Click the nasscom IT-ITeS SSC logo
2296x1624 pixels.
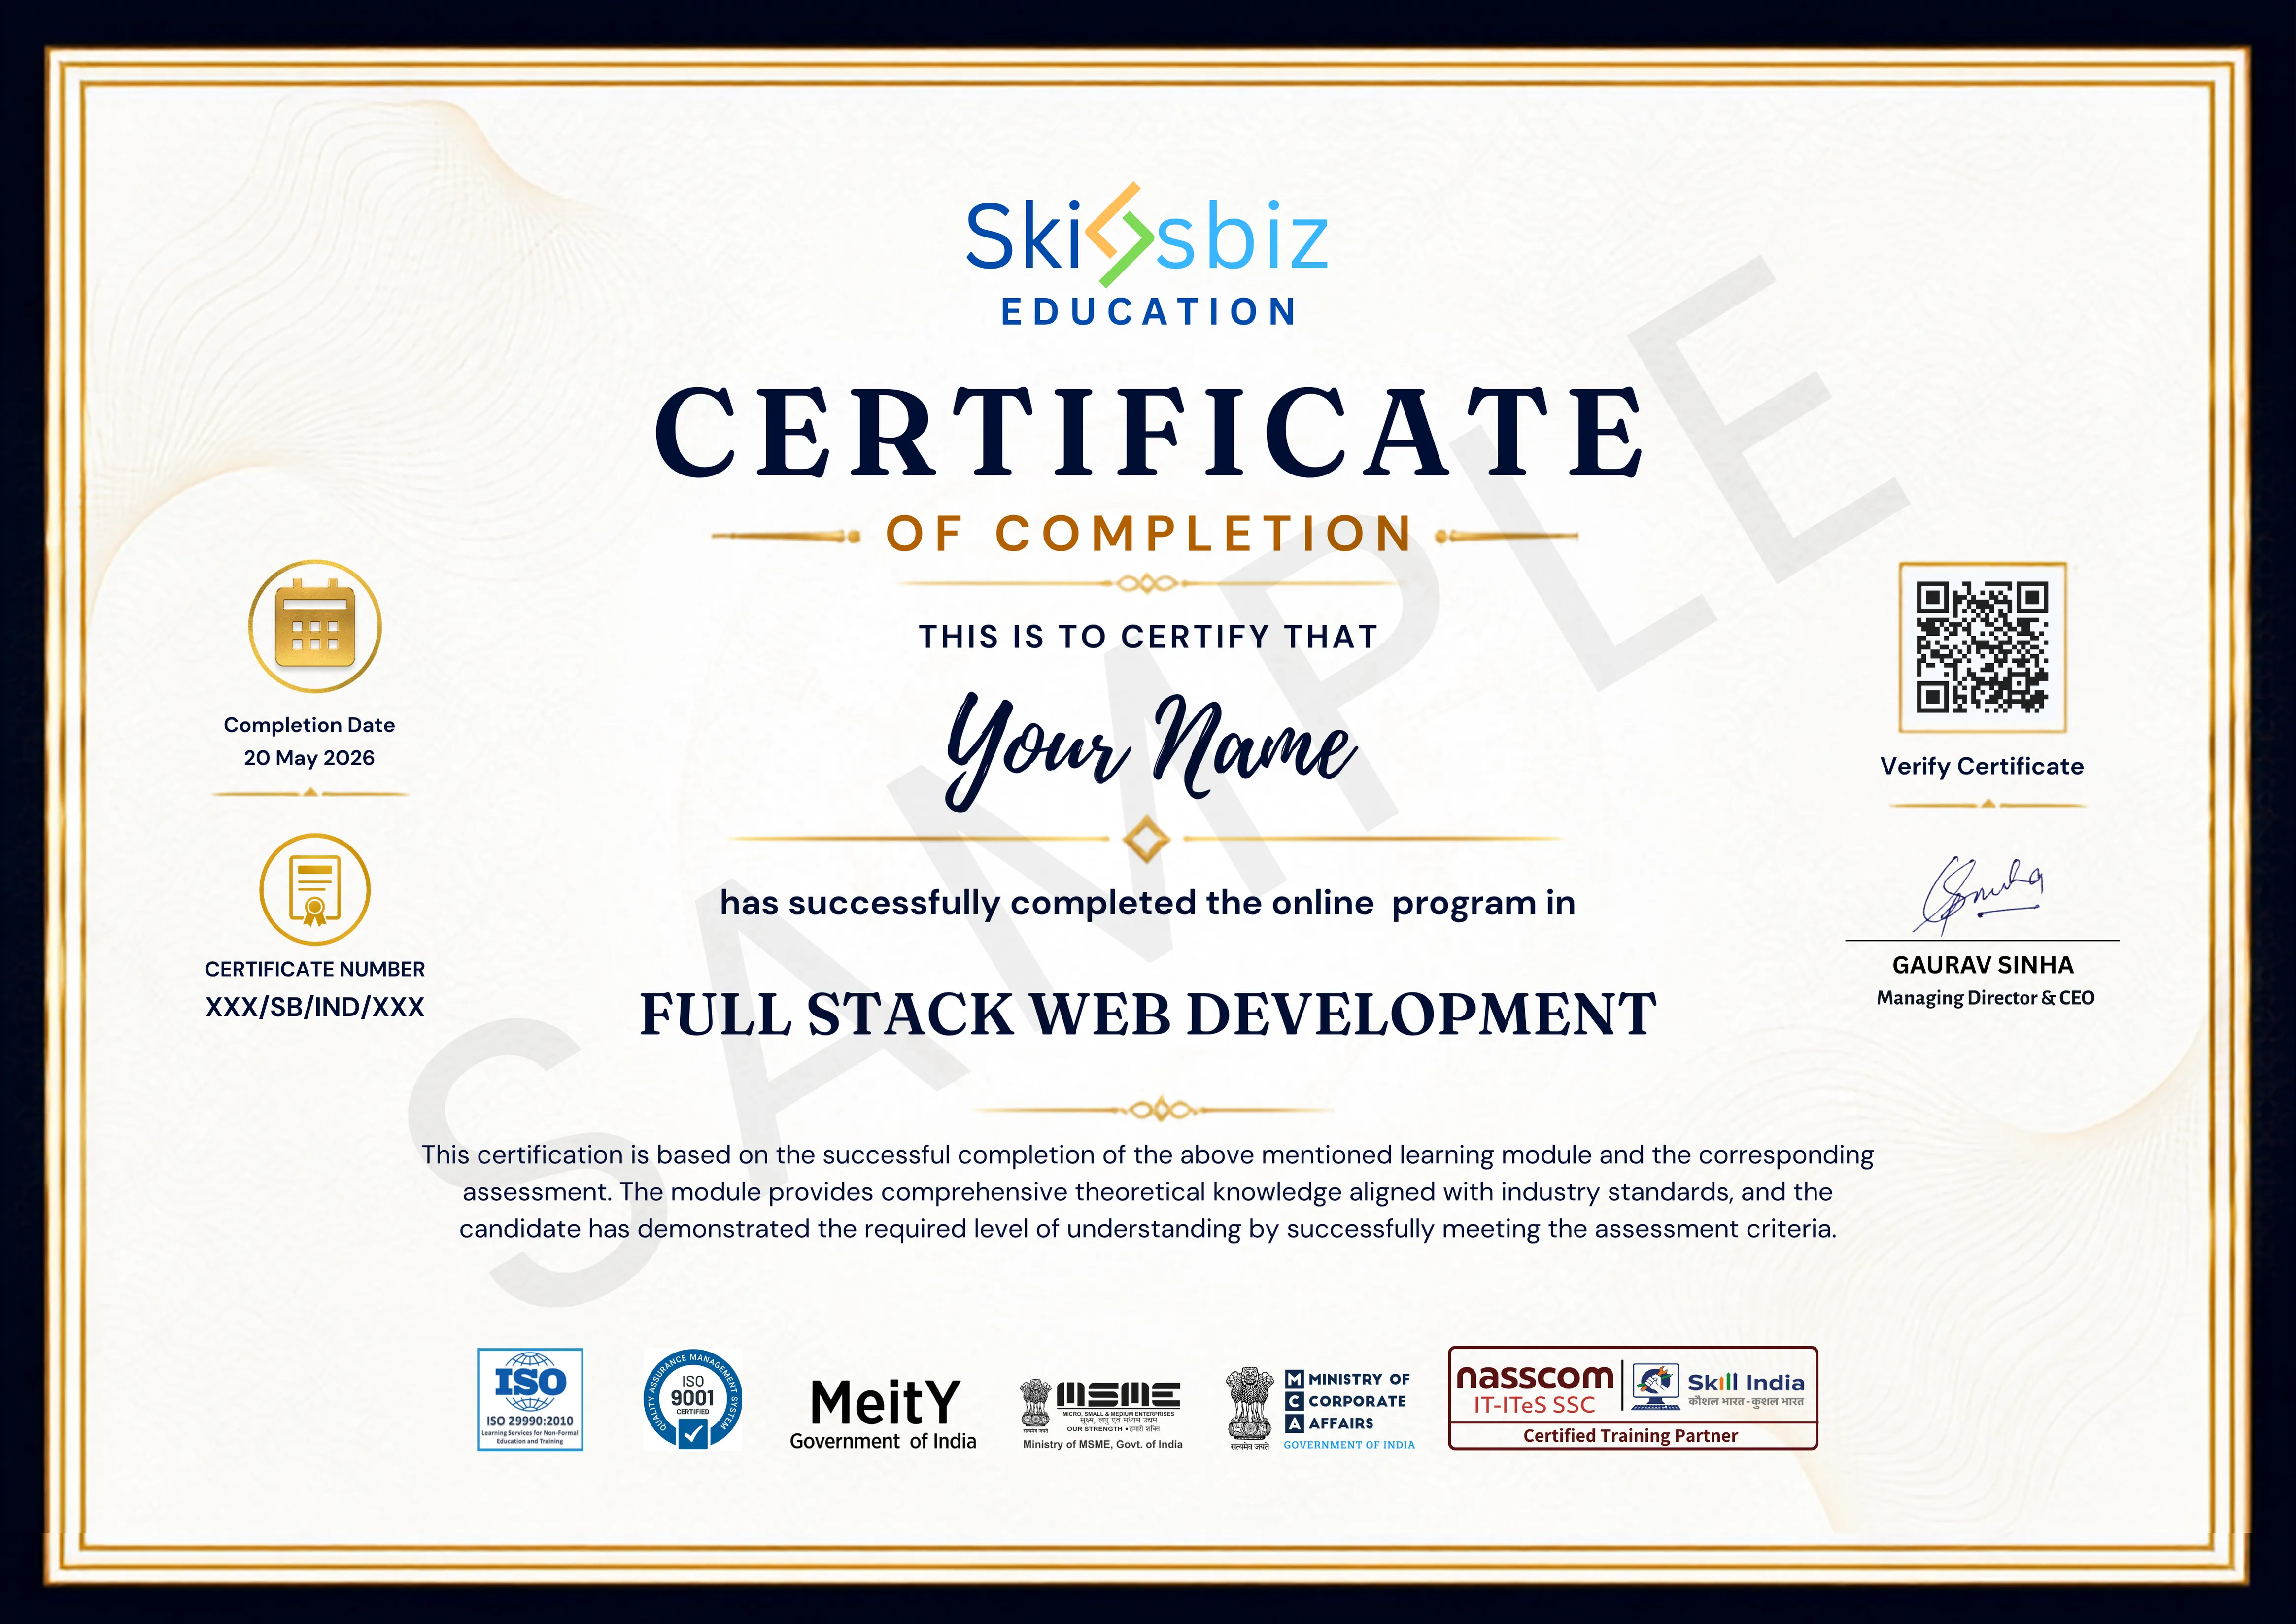click(x=1534, y=1390)
